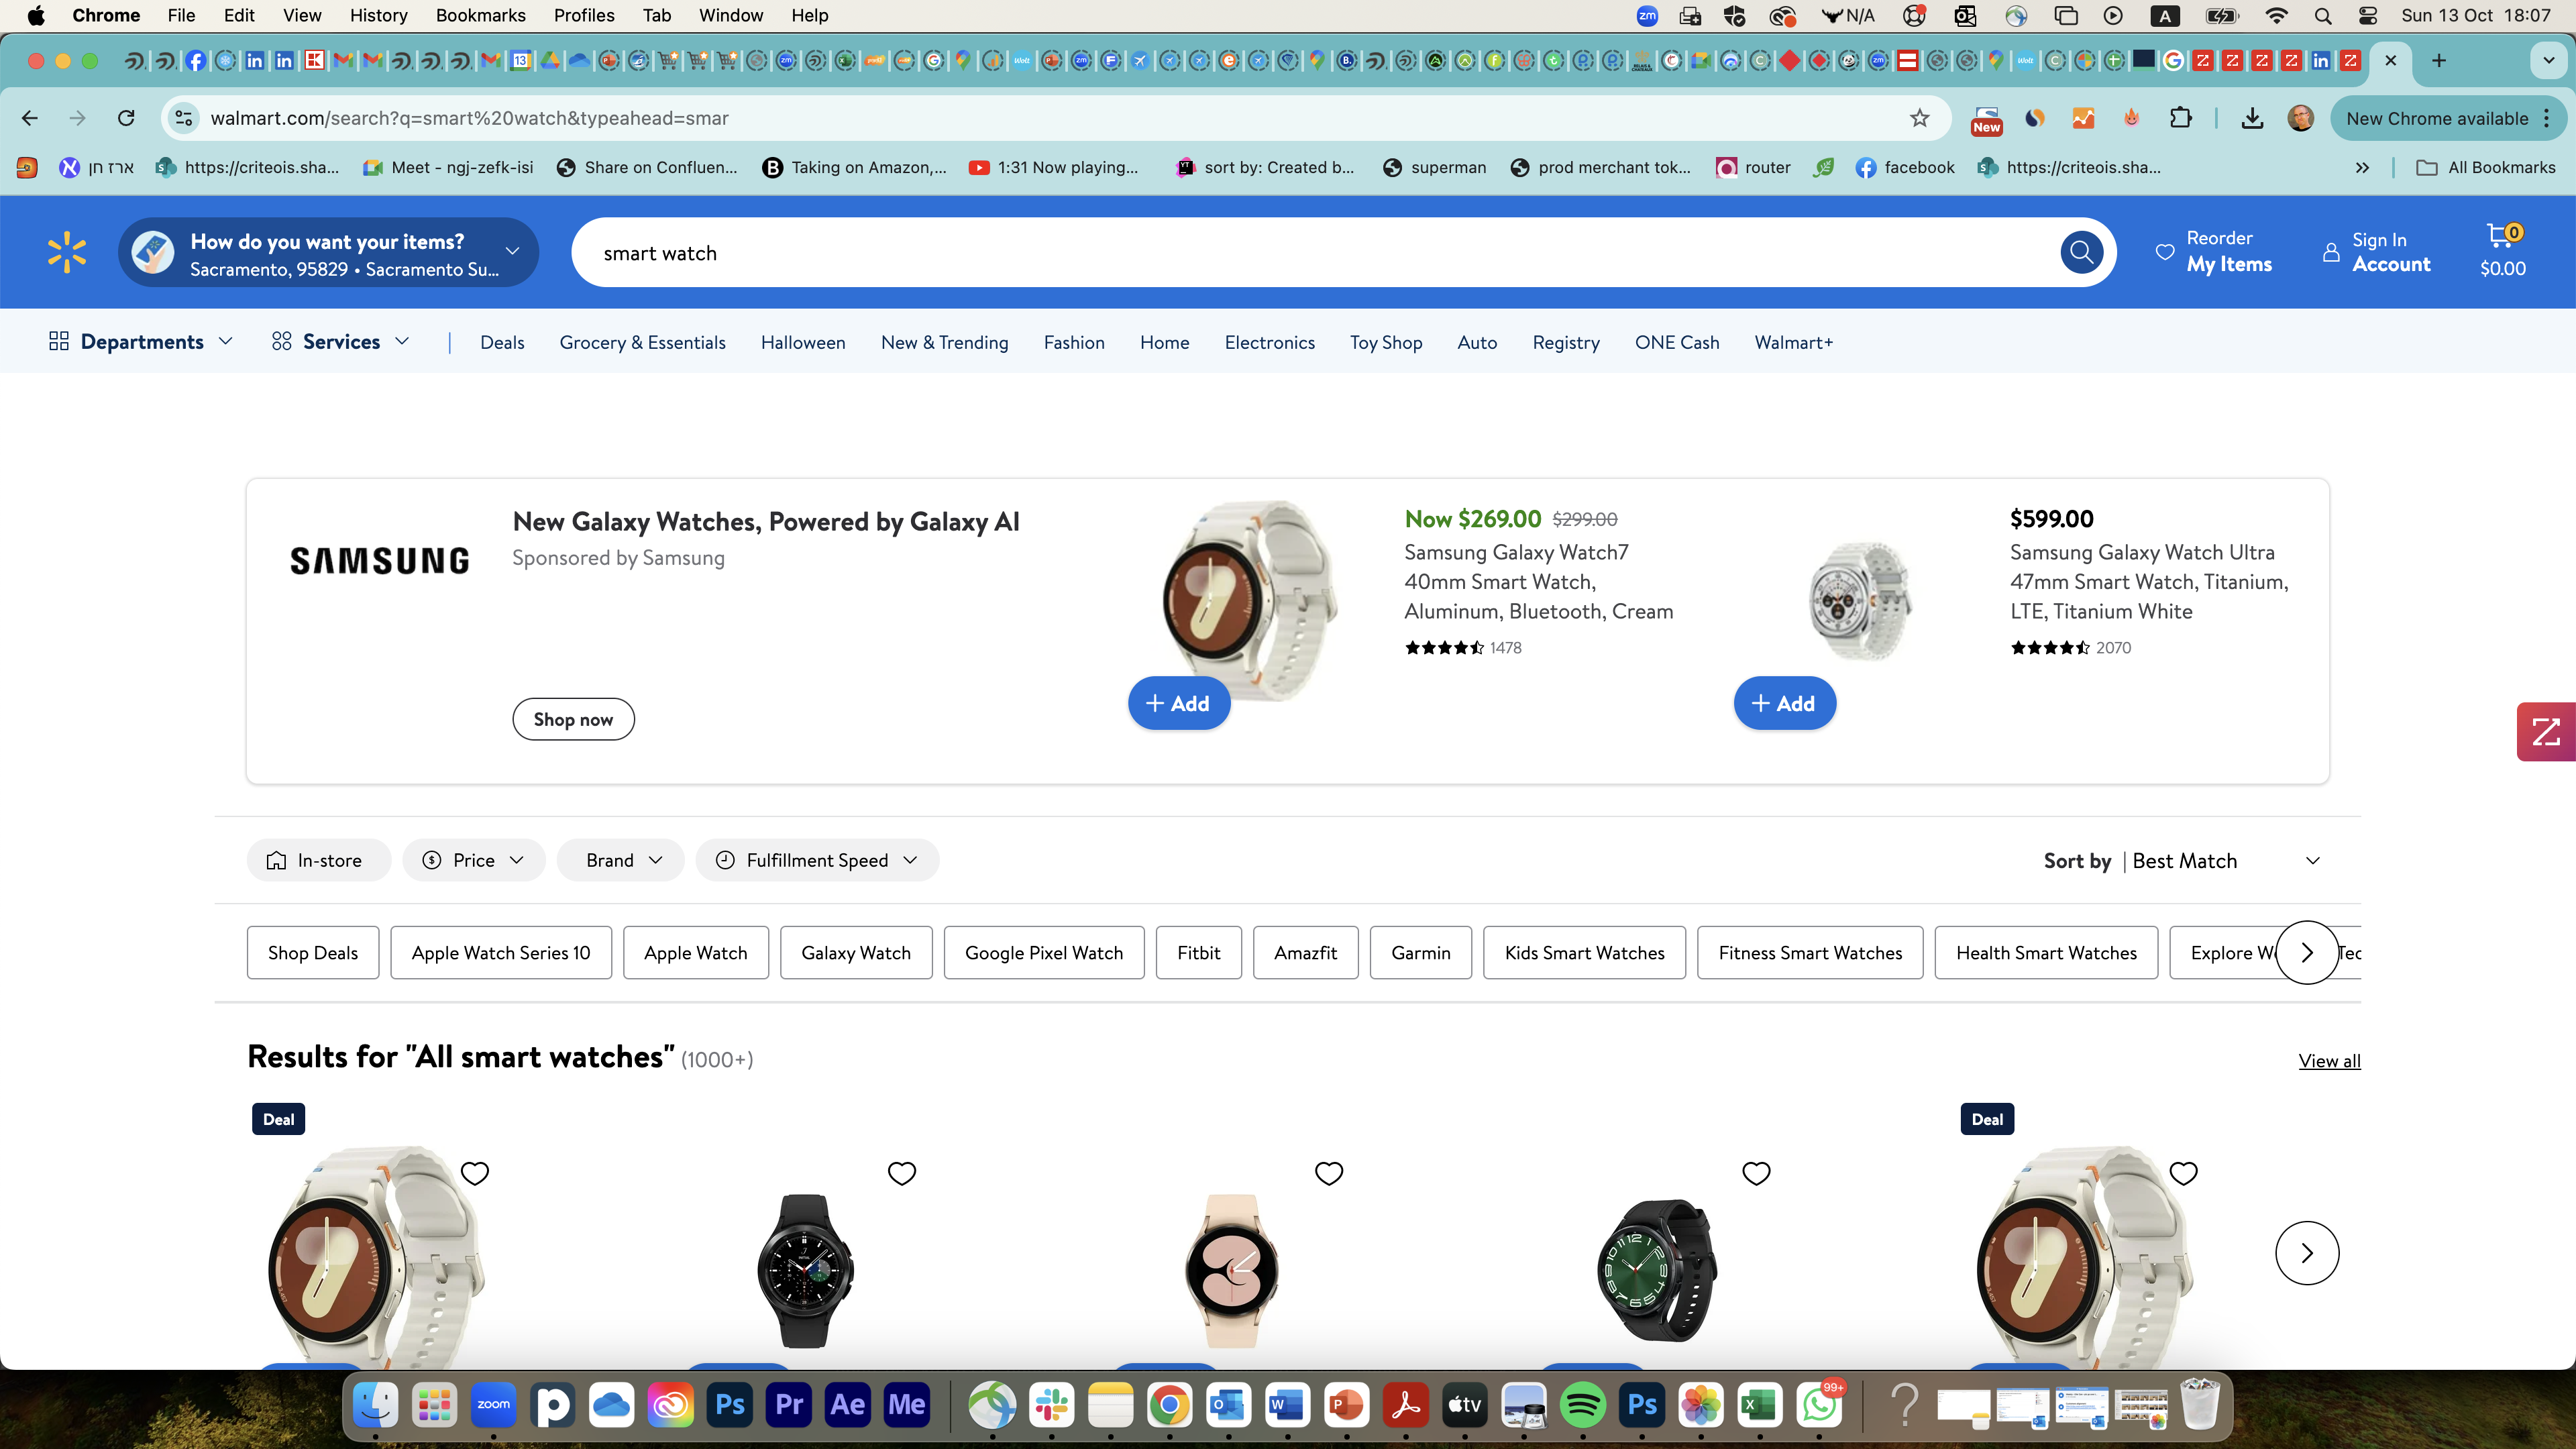Launch Spotify from the dock

tap(1583, 1405)
